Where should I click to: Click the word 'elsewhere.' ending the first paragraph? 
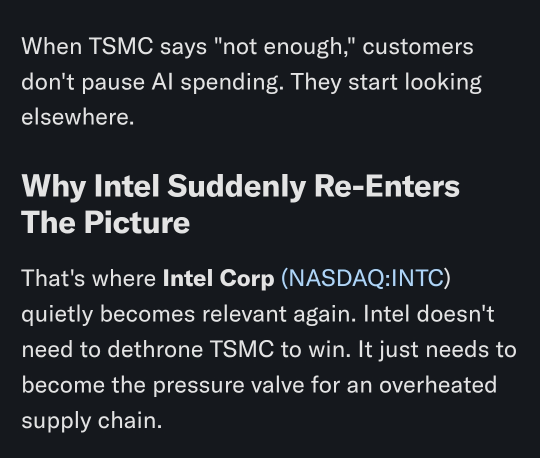(x=77, y=117)
